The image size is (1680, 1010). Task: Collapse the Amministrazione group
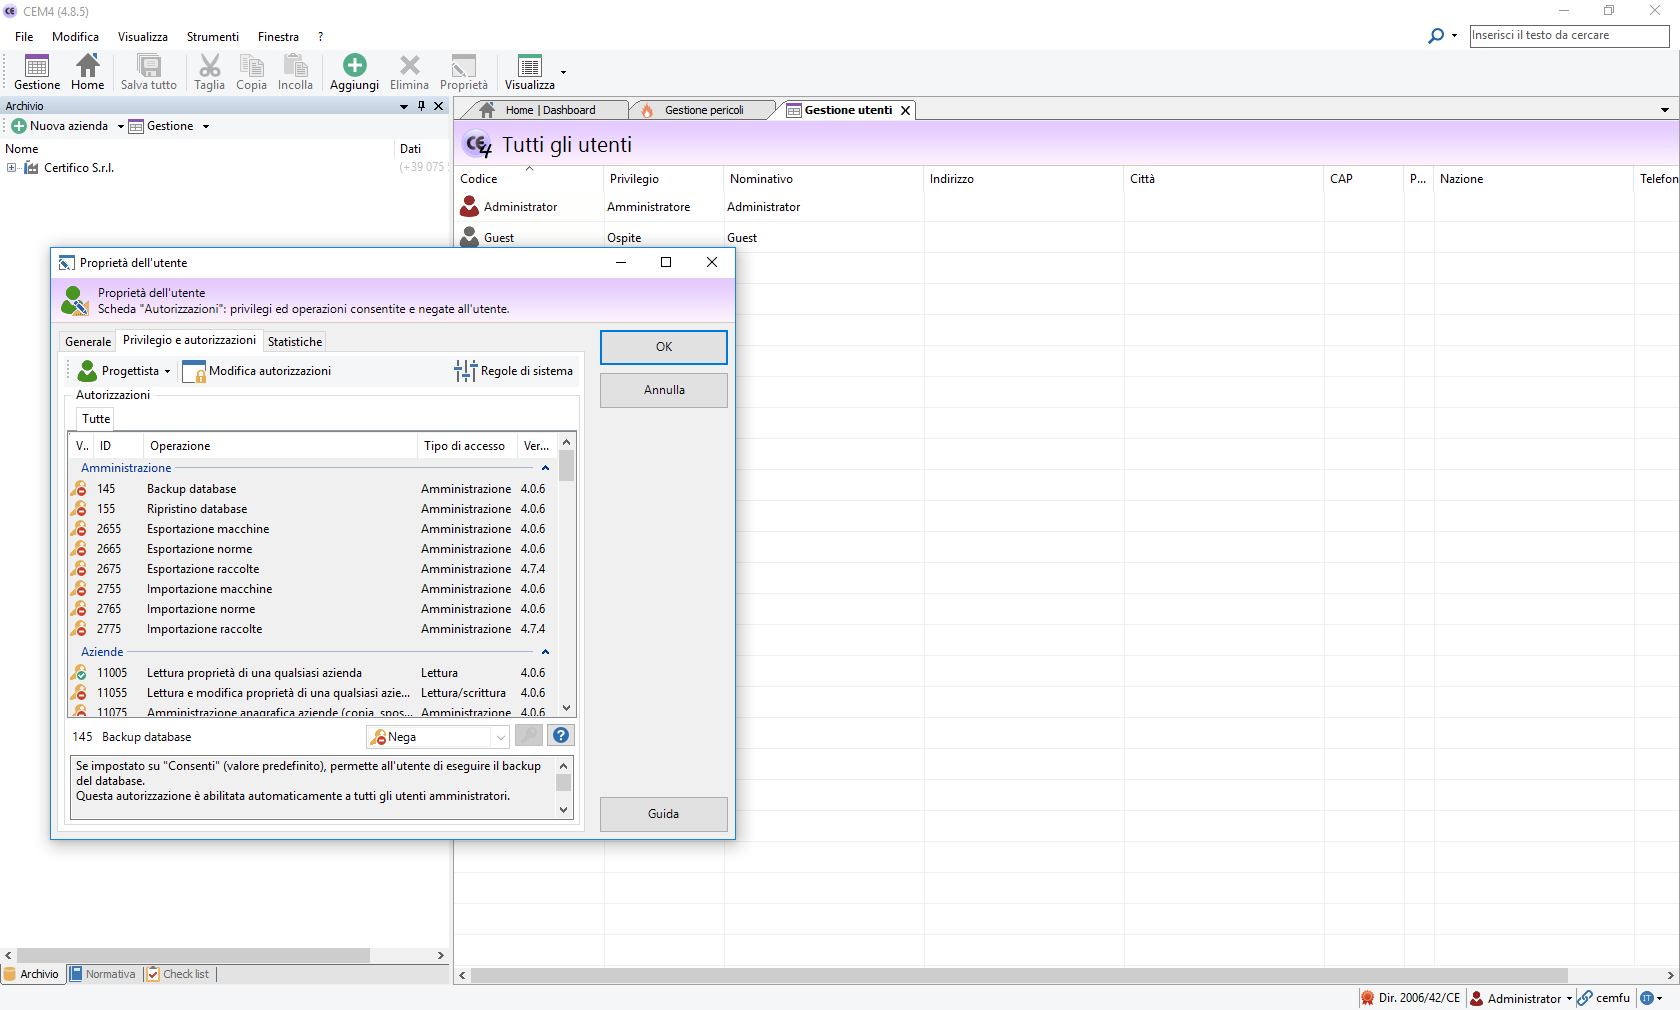point(545,468)
